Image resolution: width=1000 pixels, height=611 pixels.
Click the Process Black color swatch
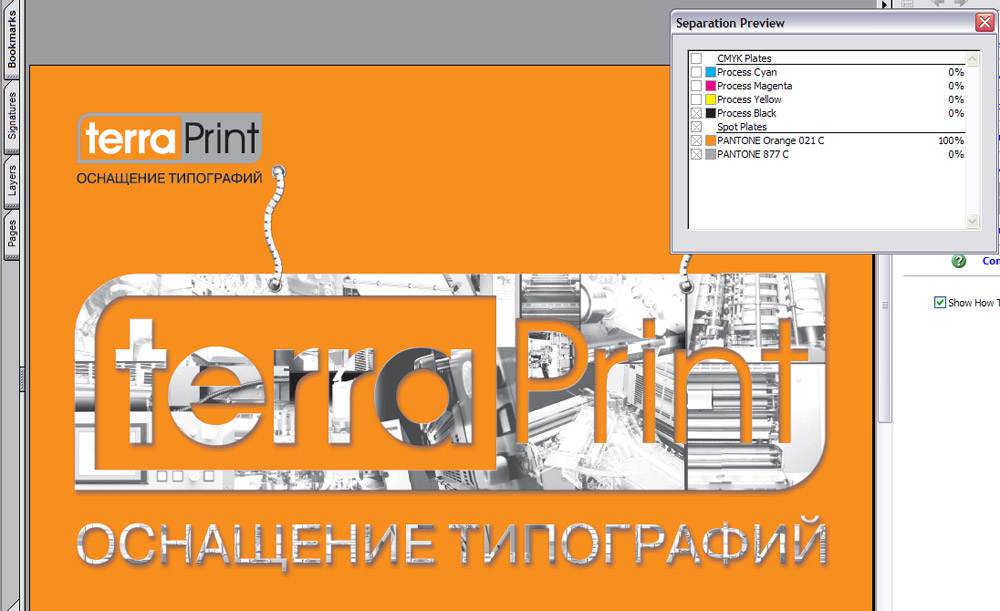(710, 114)
